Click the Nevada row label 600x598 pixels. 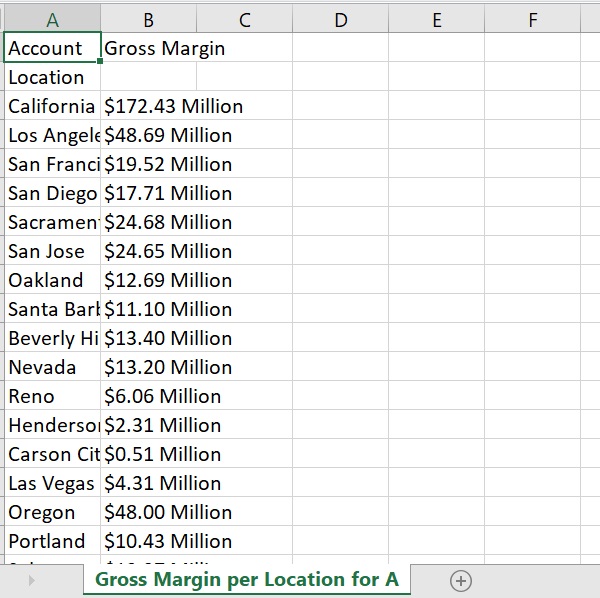coord(52,367)
